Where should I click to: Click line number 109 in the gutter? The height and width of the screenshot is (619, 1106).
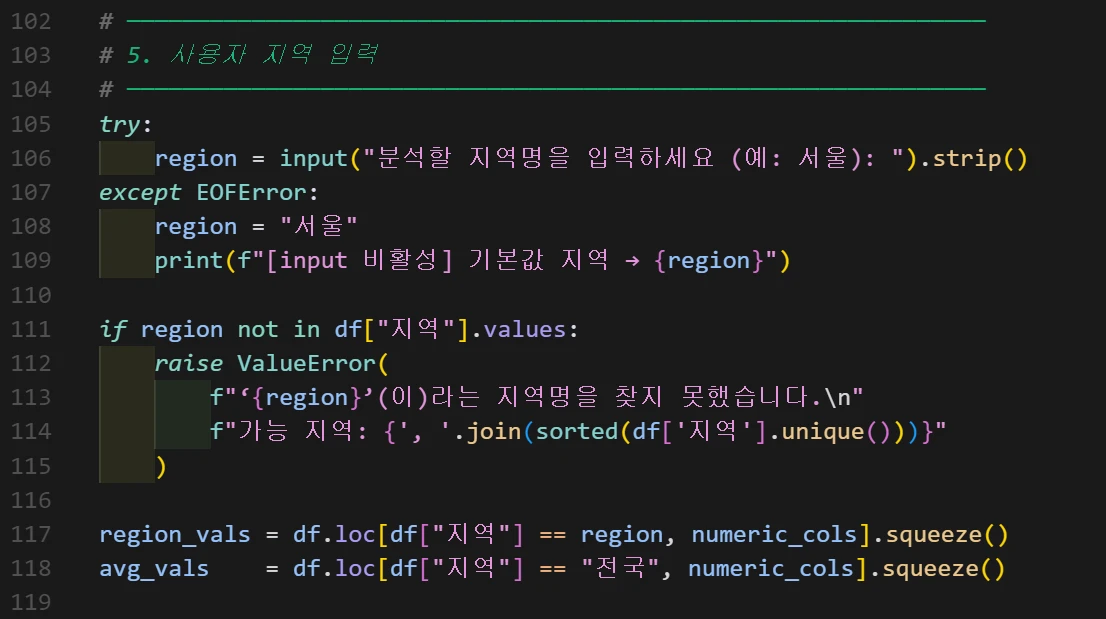pos(31,261)
